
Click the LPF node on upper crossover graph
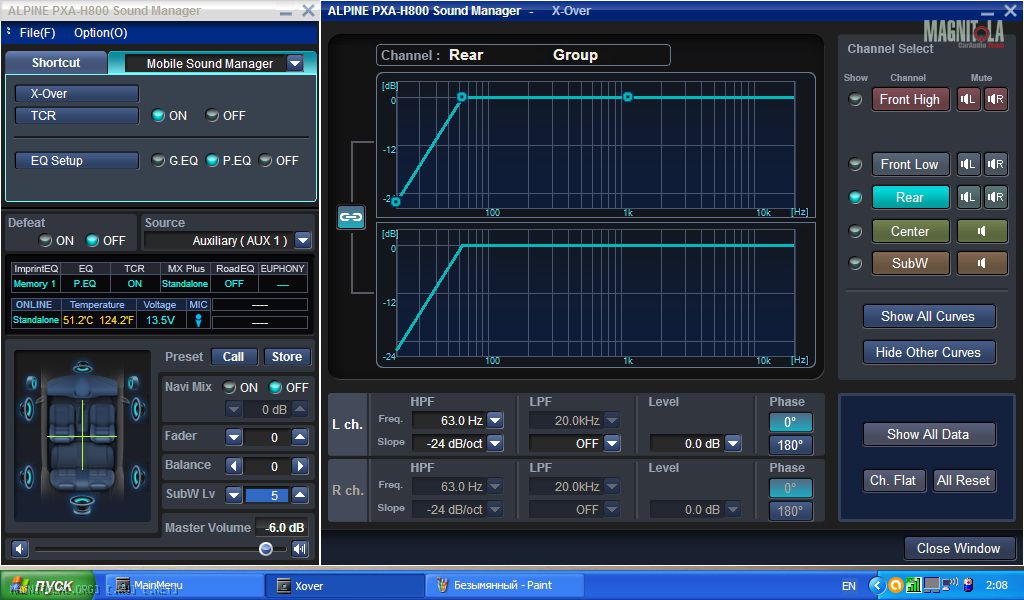click(x=628, y=97)
